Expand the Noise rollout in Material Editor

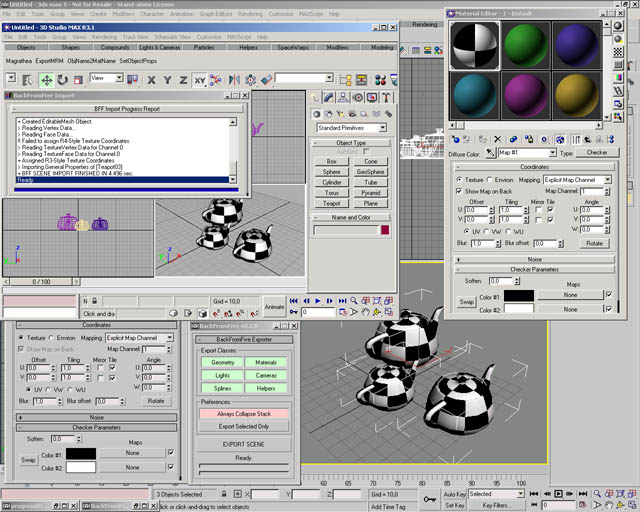coord(534,259)
